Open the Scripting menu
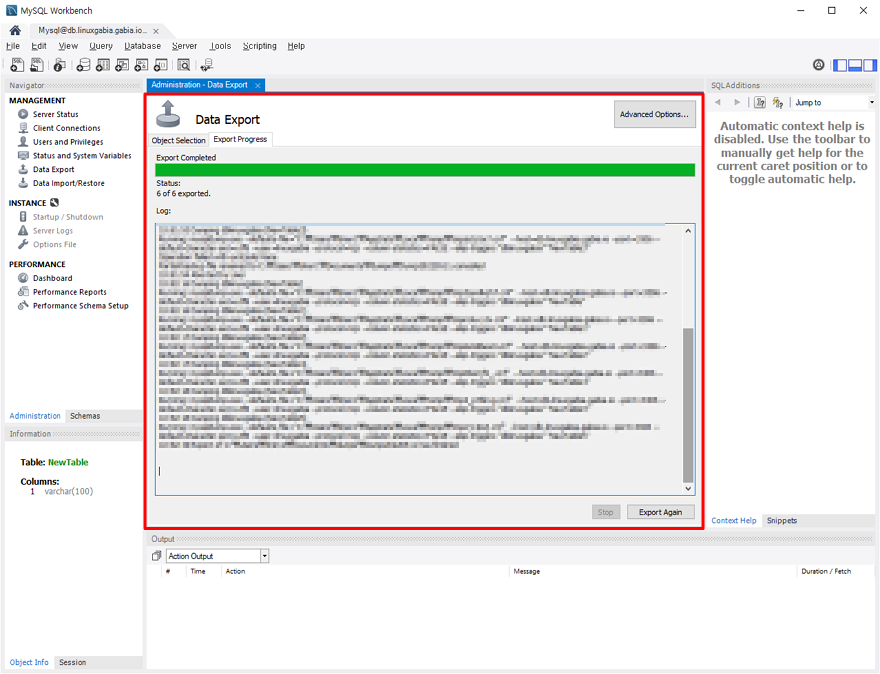880x674 pixels. pos(260,46)
